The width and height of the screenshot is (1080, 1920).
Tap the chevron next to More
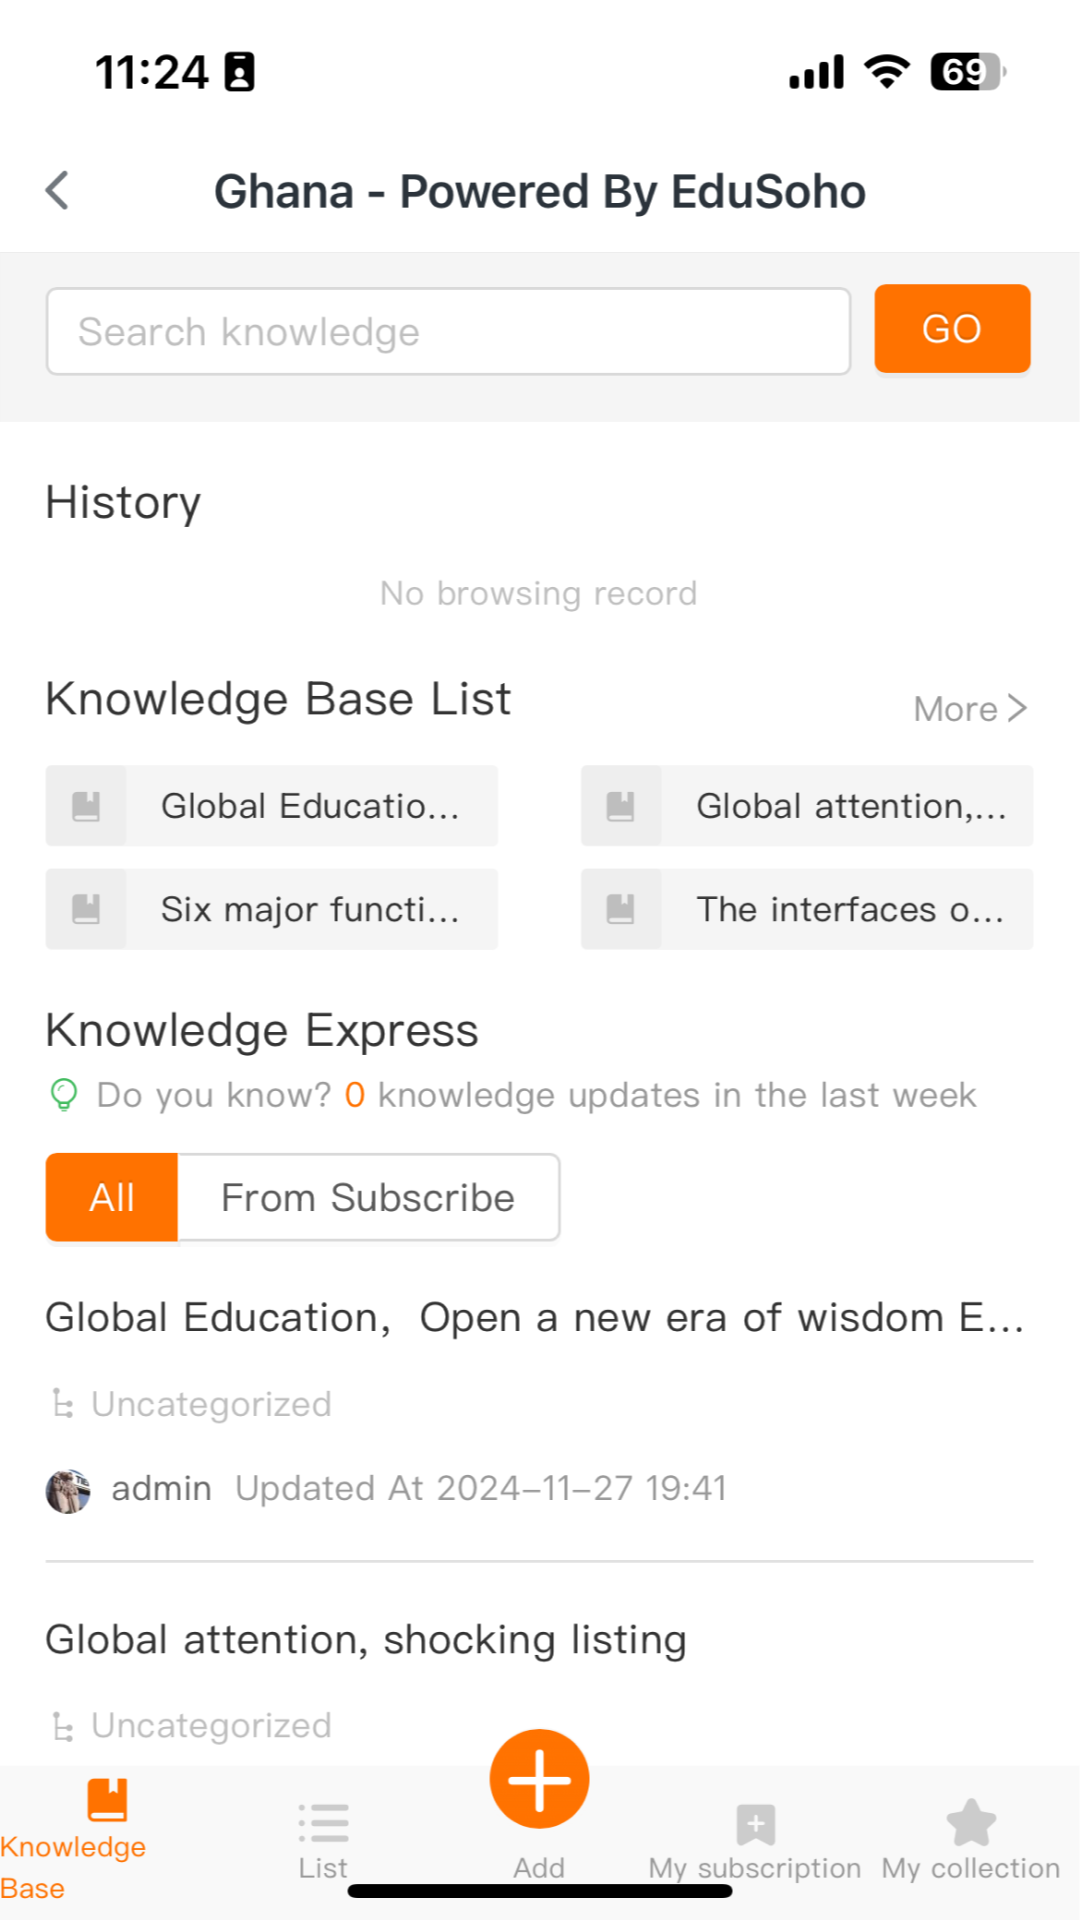click(x=1017, y=708)
